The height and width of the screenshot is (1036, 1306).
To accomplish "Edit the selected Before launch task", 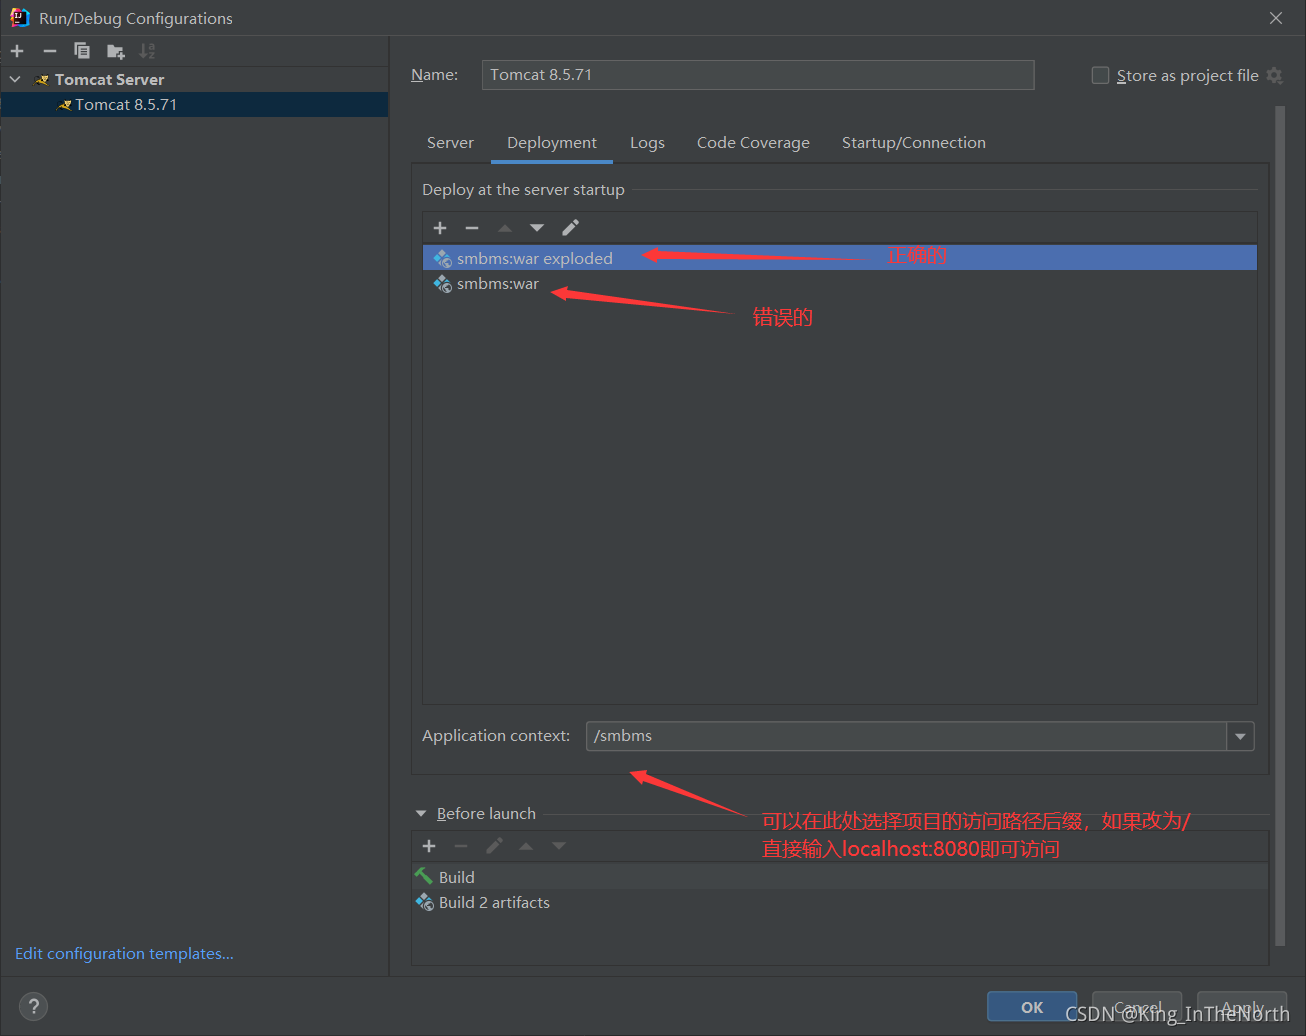I will coord(494,846).
